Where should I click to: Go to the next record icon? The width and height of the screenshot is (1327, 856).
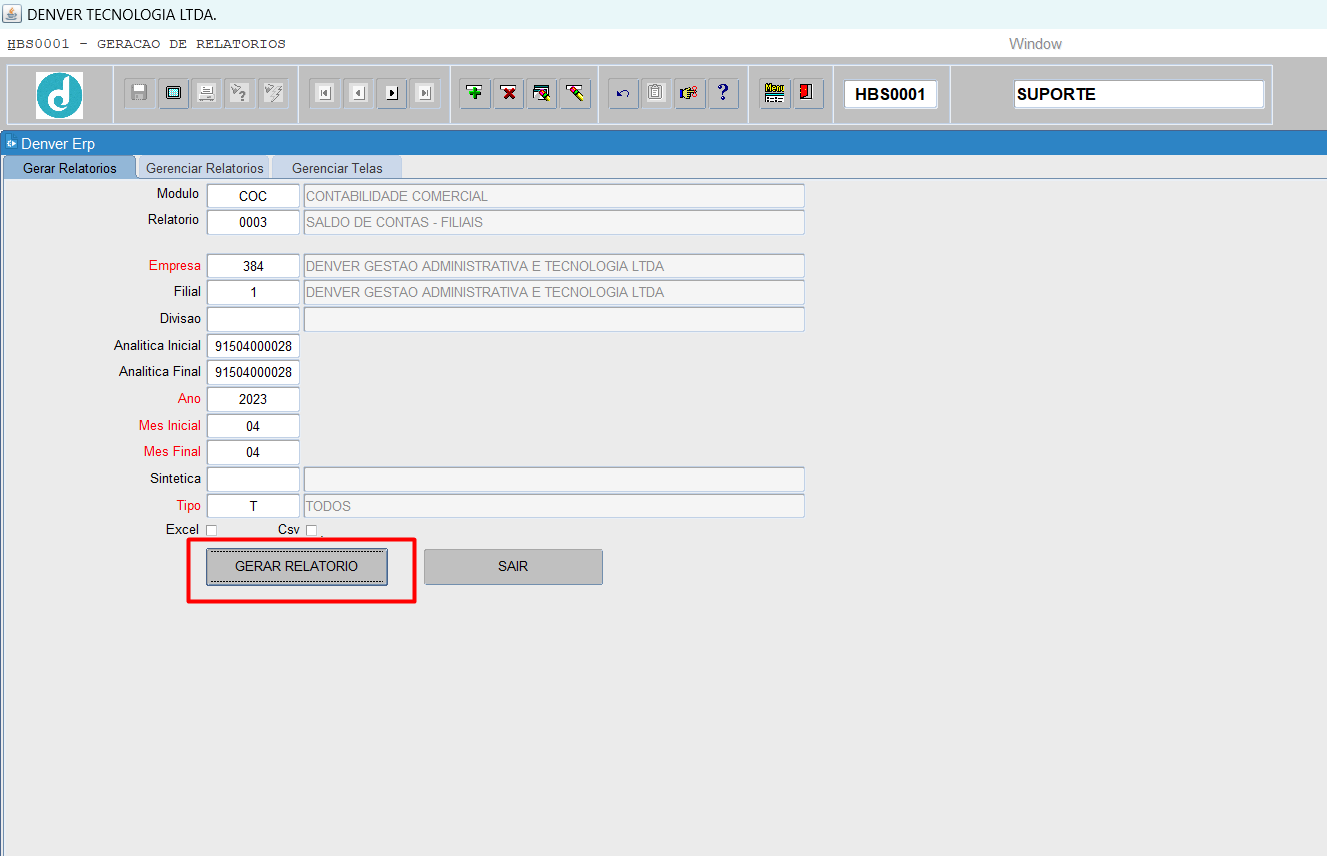tap(392, 93)
